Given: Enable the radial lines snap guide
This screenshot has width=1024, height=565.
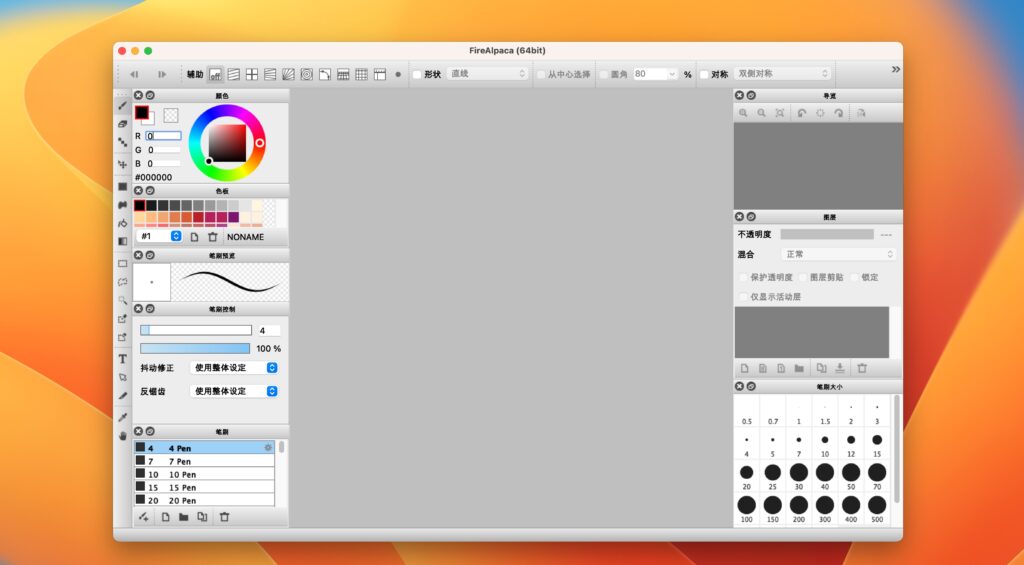Looking at the screenshot, I should tap(288, 74).
